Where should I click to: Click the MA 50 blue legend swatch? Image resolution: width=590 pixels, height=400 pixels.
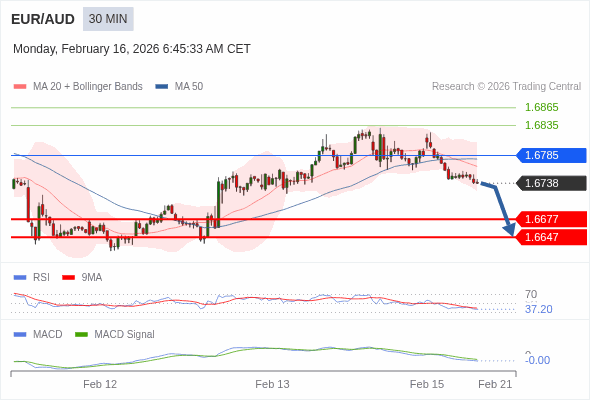(162, 87)
